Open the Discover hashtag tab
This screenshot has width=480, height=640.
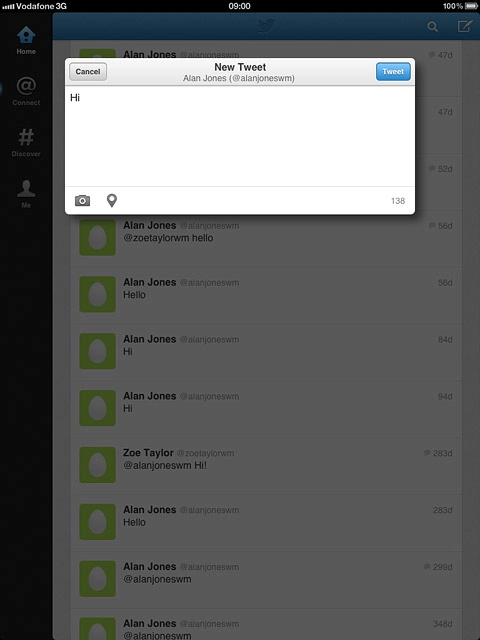(x=26, y=142)
